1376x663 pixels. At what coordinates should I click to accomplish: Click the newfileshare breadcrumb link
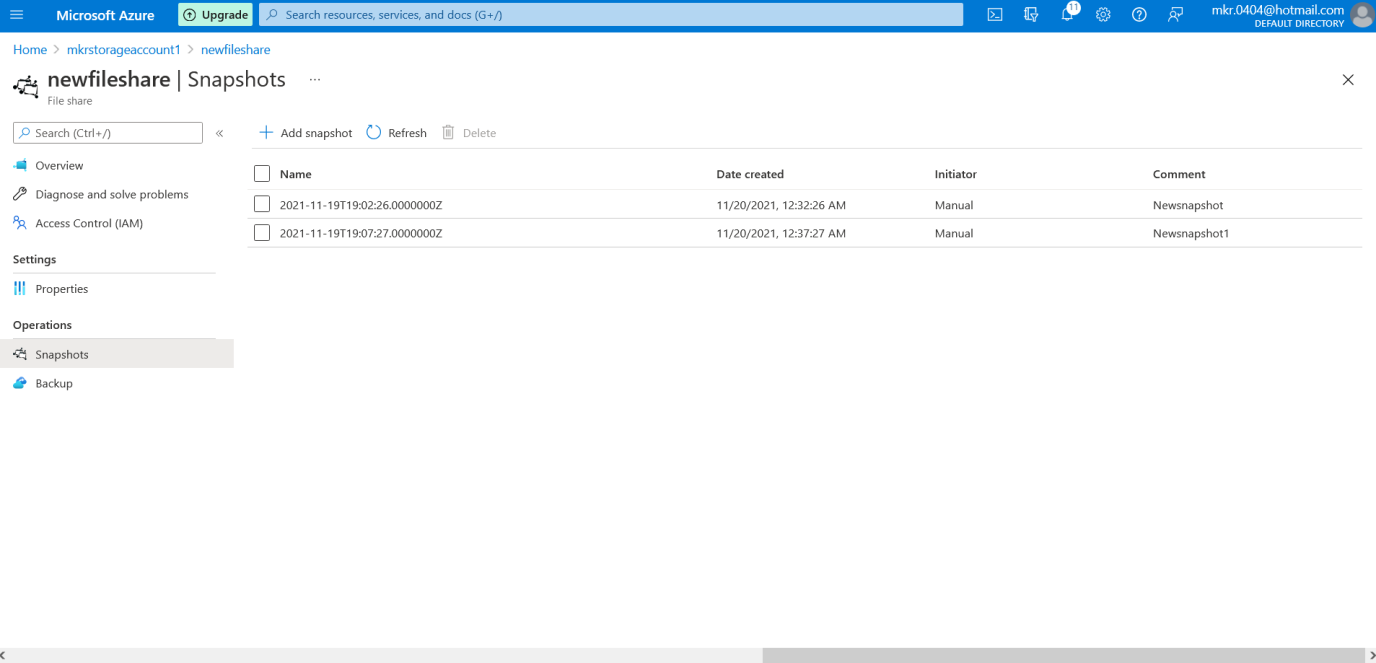(x=236, y=49)
